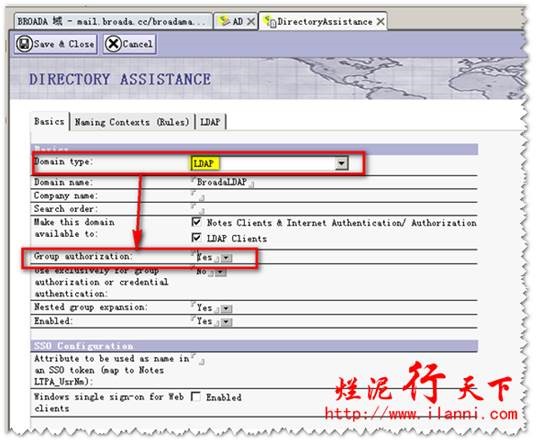Toggle Notes Clients & Internet Authentication checkbox

coord(196,222)
